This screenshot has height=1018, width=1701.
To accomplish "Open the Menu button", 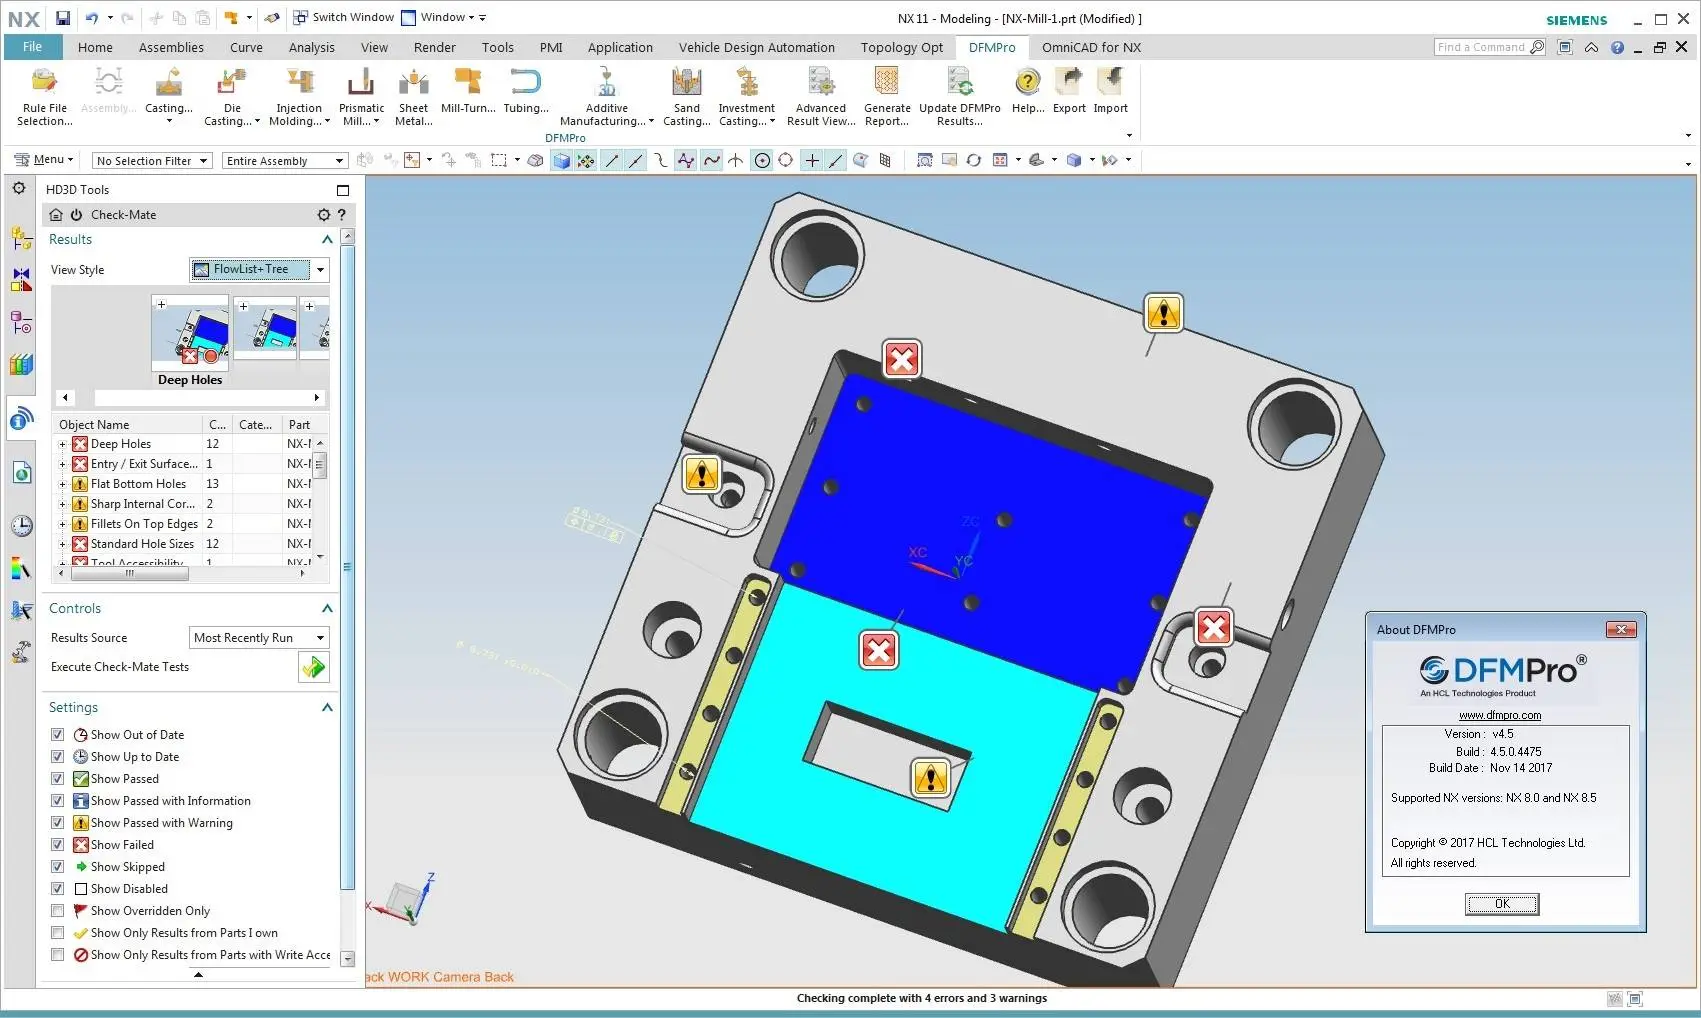I will (45, 160).
